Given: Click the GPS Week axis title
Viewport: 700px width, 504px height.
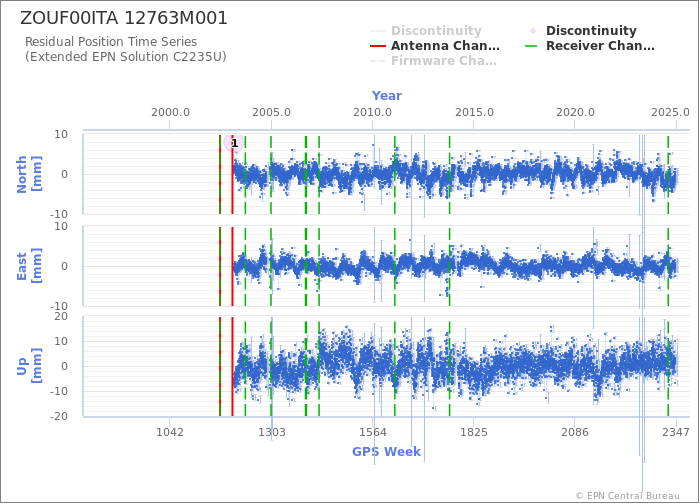Looking at the screenshot, I should click(386, 452).
